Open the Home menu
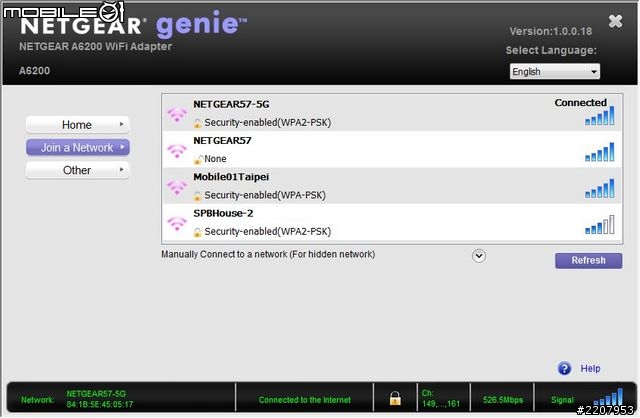Screen dimensions: 640x418 pyautogui.click(x=78, y=125)
